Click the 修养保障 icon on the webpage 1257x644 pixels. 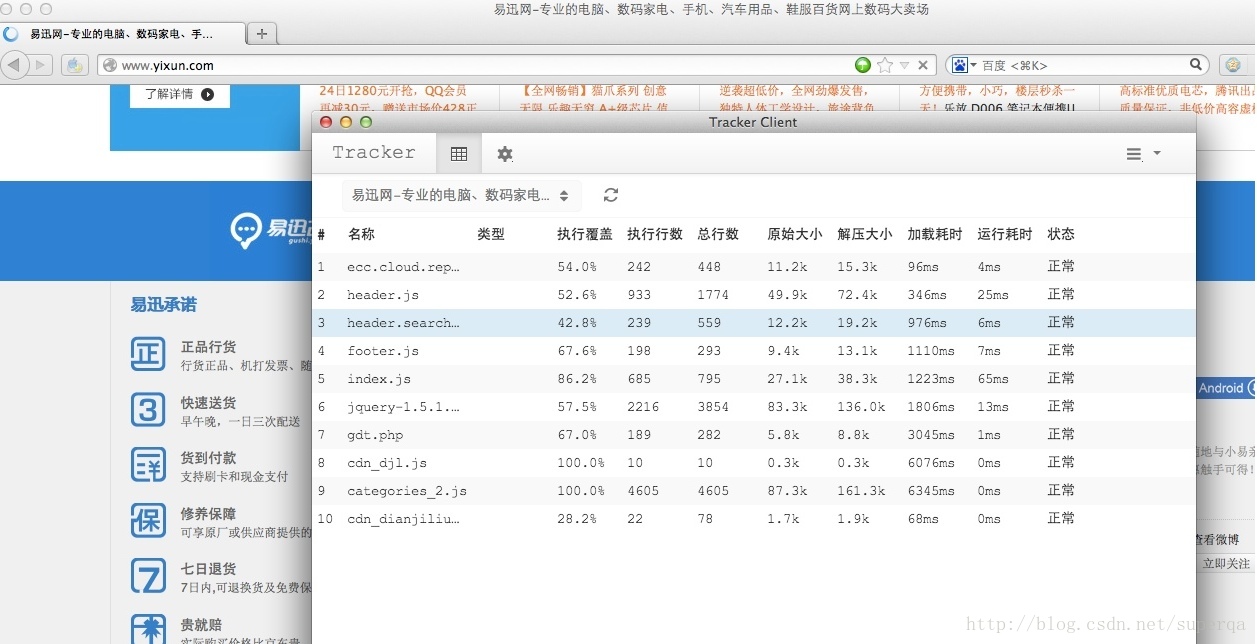point(148,521)
